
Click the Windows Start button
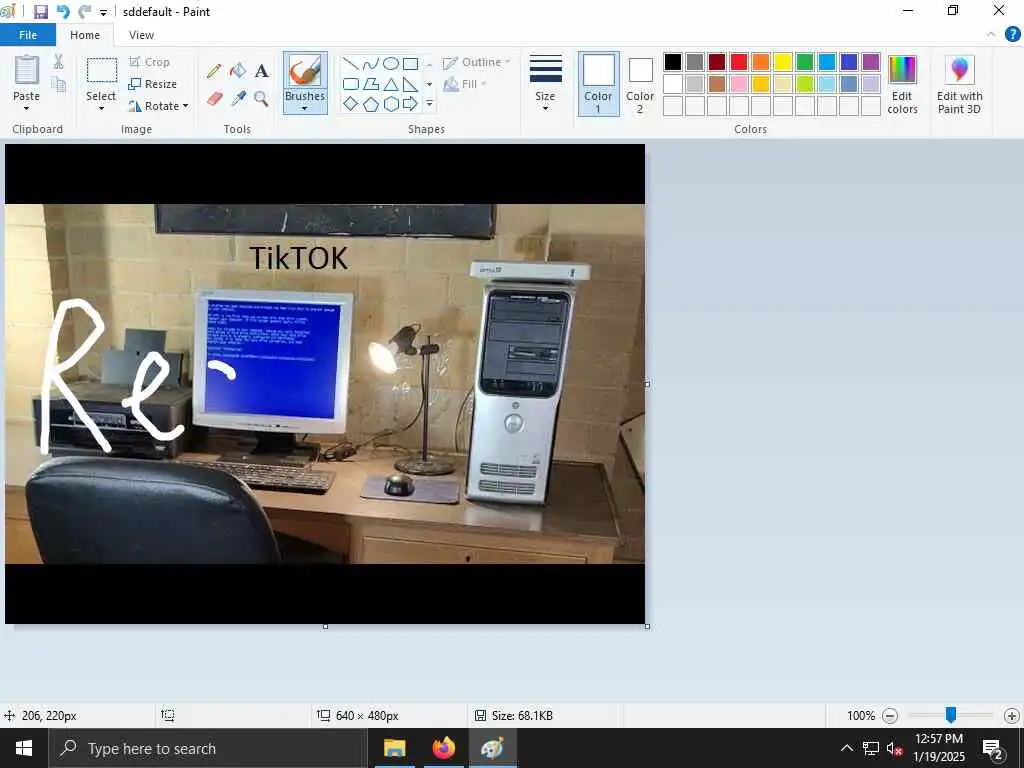pyautogui.click(x=24, y=748)
